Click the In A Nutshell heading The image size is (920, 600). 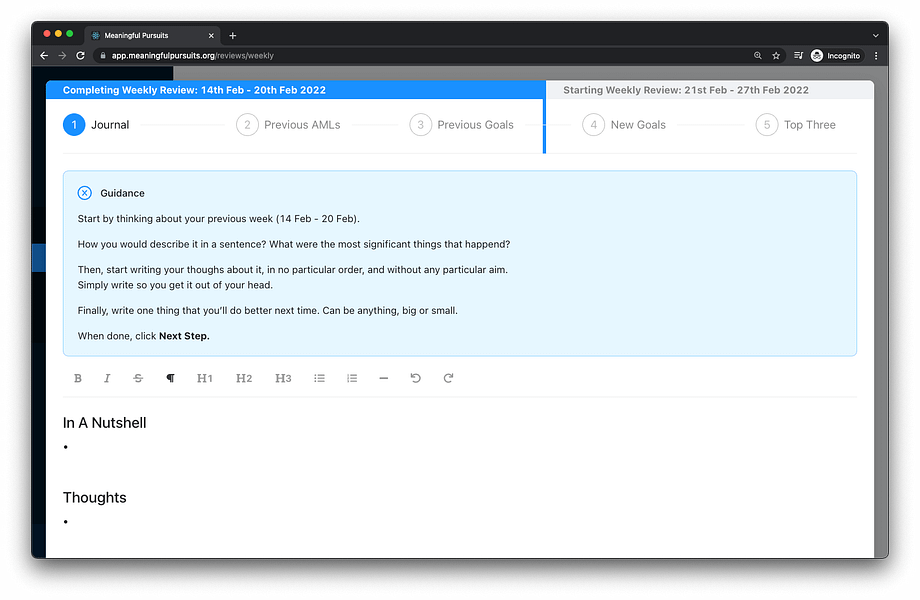104,423
